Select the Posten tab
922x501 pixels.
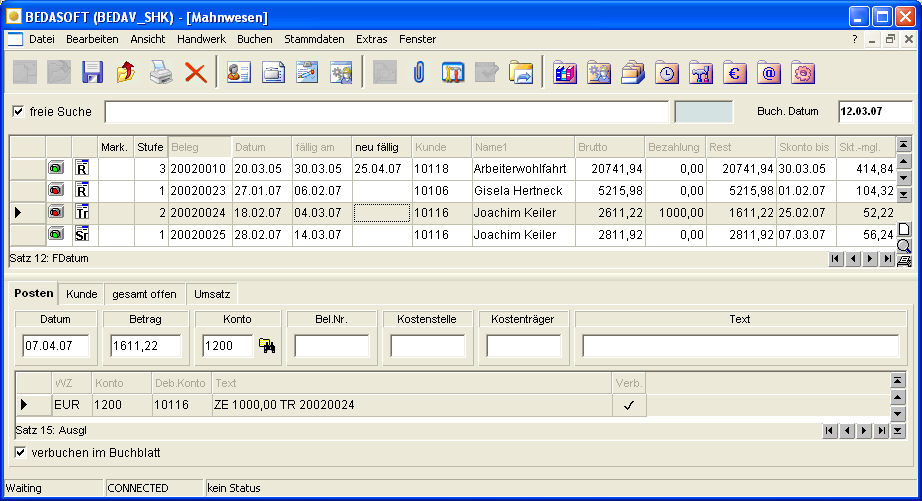34,293
